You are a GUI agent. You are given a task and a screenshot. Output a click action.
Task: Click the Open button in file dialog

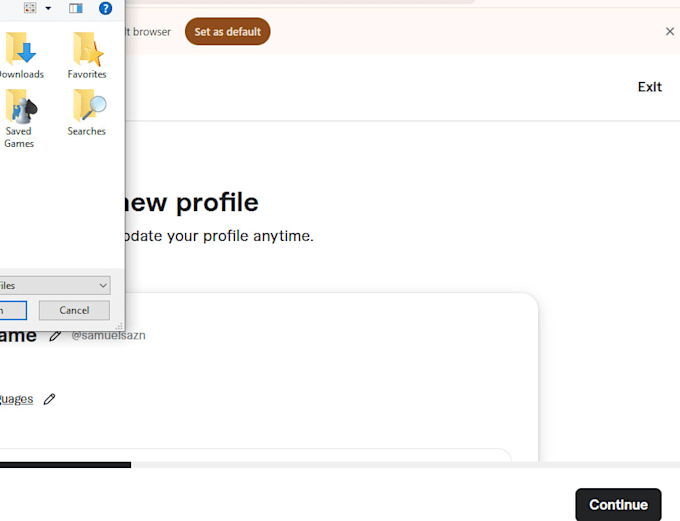(13, 311)
